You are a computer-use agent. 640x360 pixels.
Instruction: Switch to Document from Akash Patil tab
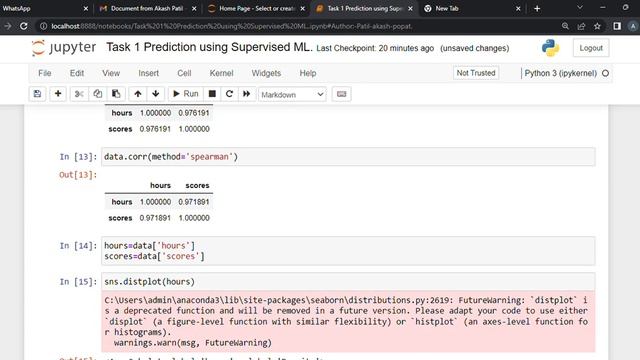(x=146, y=8)
